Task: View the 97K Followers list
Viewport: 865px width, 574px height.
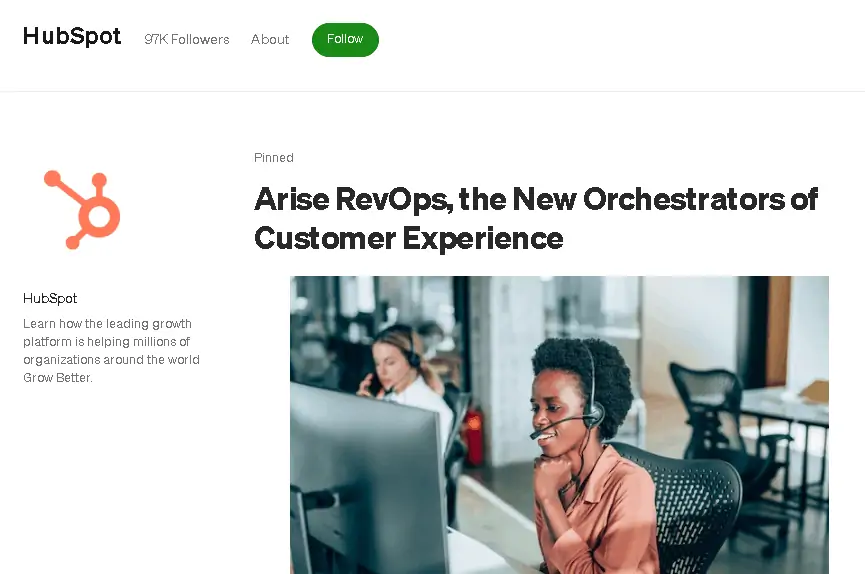Action: point(187,40)
